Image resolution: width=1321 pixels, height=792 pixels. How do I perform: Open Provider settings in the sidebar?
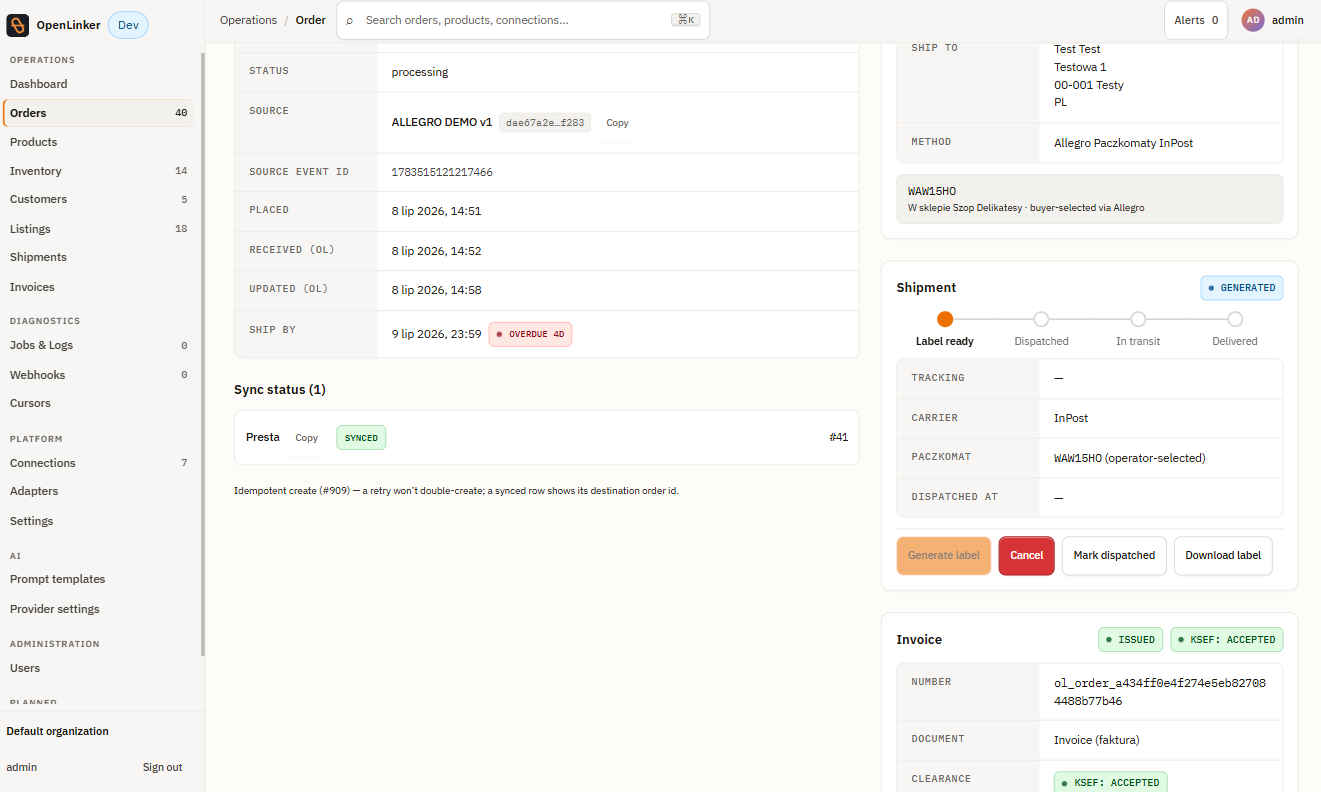pos(98,609)
